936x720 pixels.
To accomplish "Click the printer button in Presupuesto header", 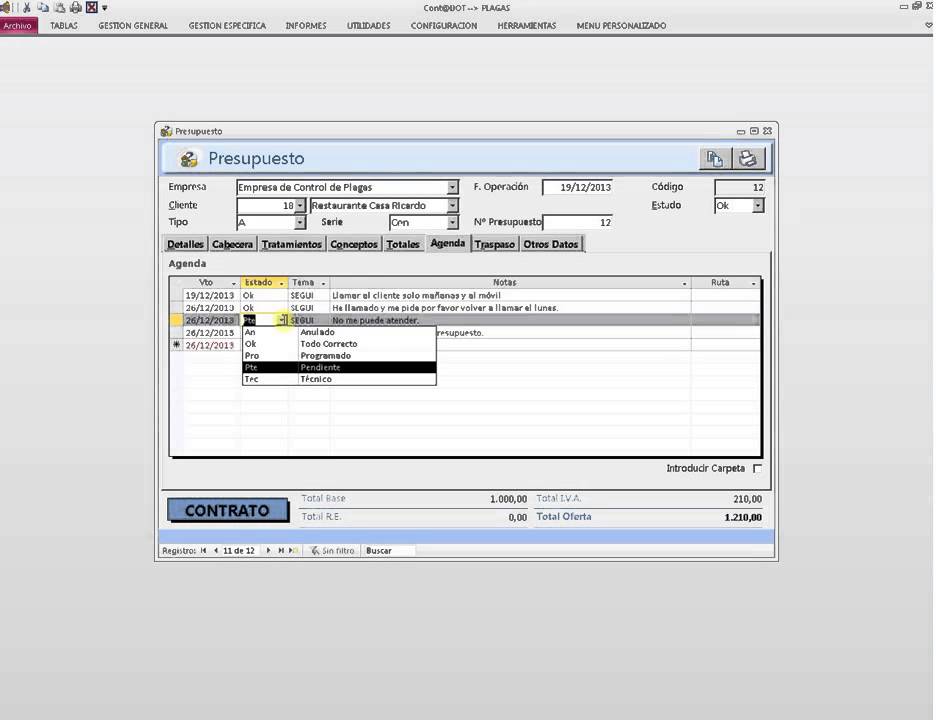I will (x=748, y=159).
